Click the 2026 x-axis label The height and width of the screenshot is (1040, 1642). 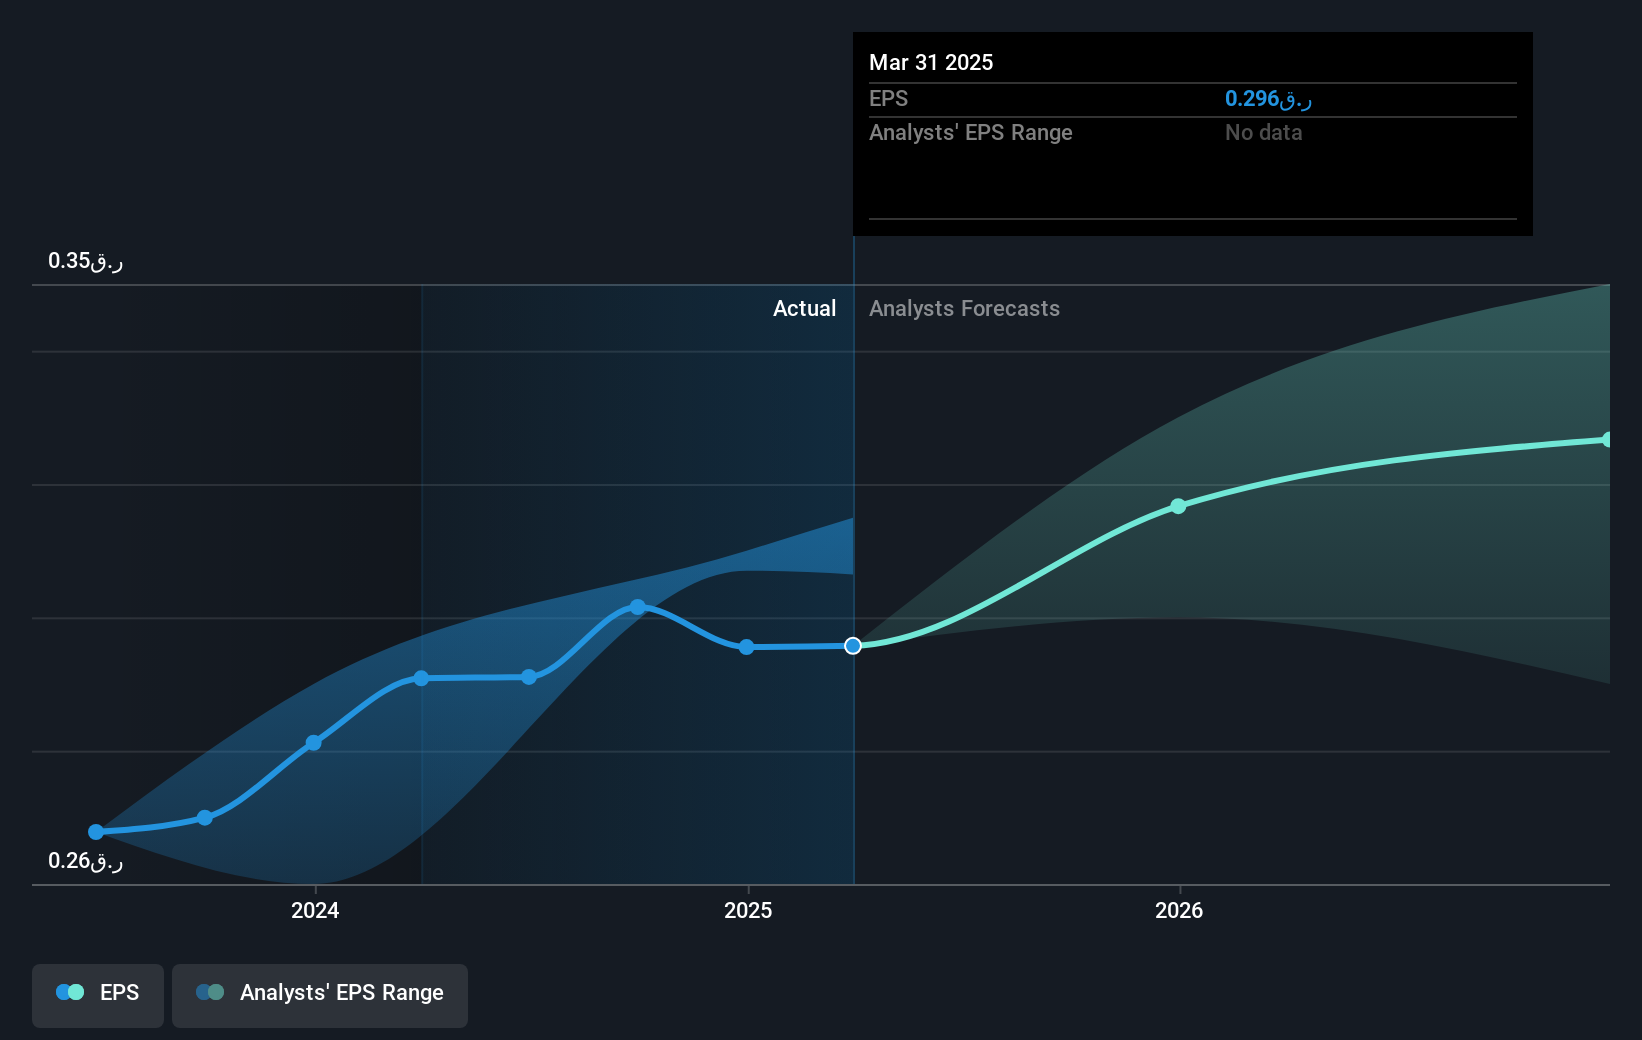click(1179, 910)
